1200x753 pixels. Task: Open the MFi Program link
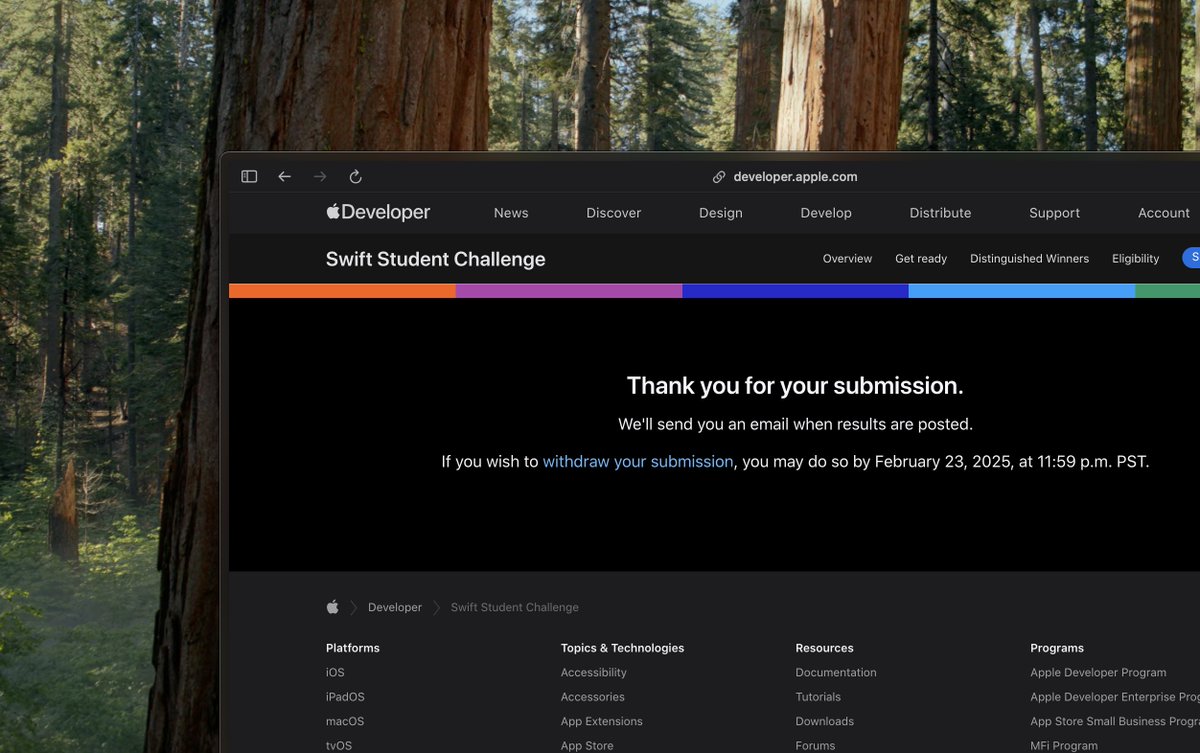pyautogui.click(x=1064, y=746)
